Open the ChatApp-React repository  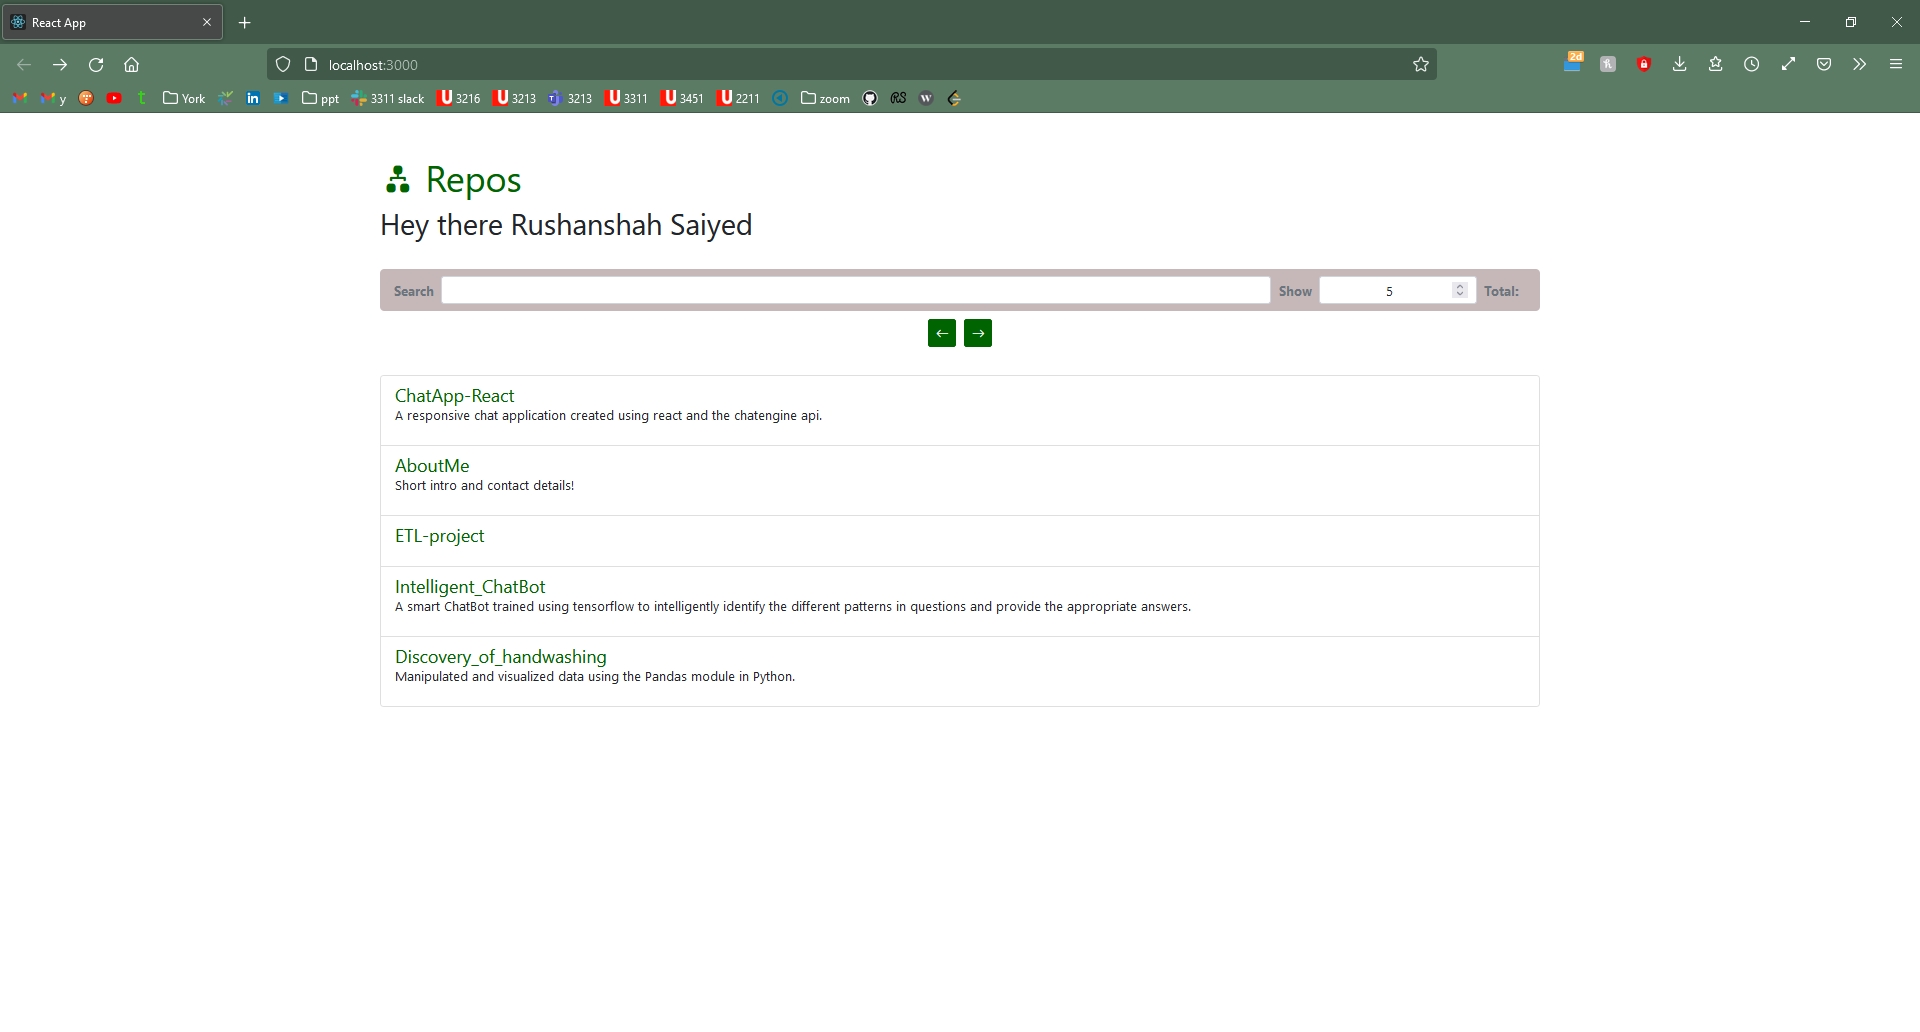454,396
